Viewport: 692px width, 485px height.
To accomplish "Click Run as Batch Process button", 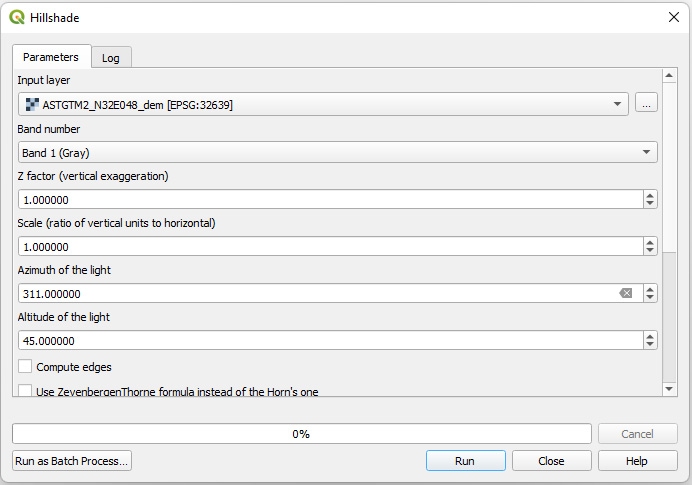I will (x=72, y=461).
